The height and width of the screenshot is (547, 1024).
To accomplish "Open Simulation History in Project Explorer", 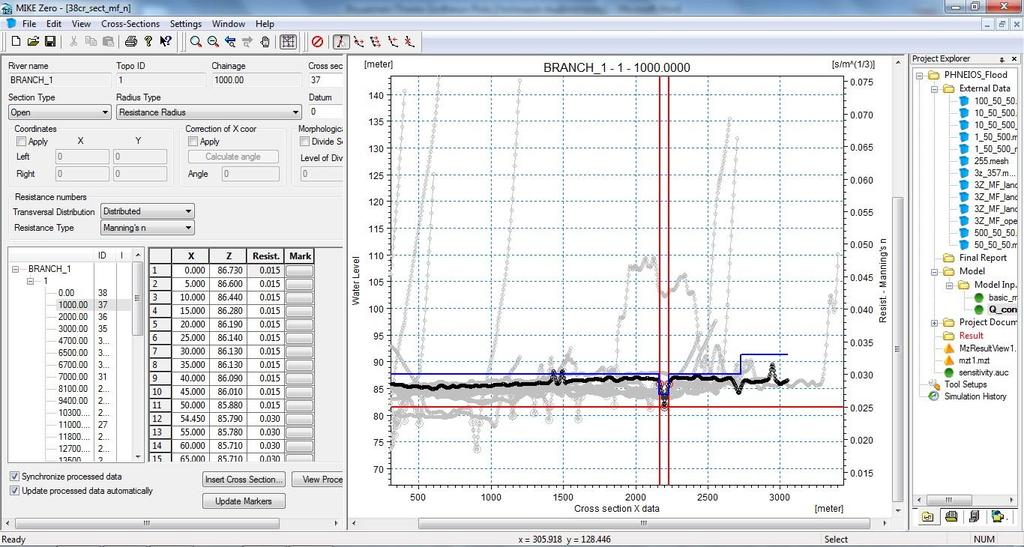I will (975, 396).
